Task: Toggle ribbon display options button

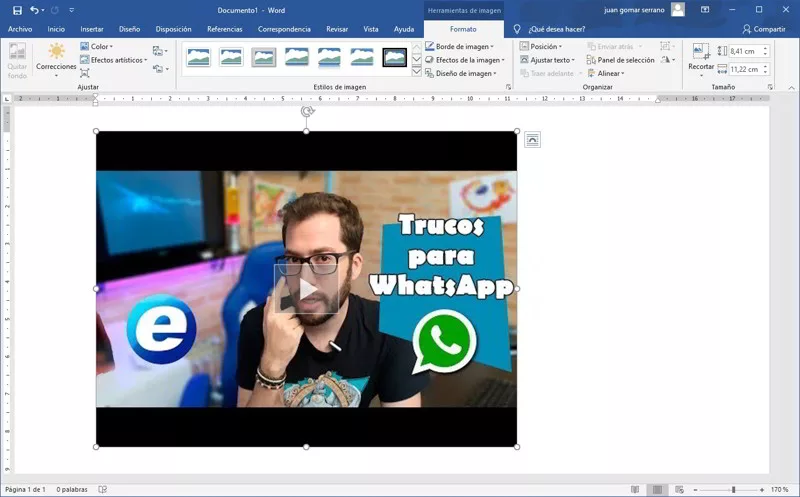Action: click(705, 10)
